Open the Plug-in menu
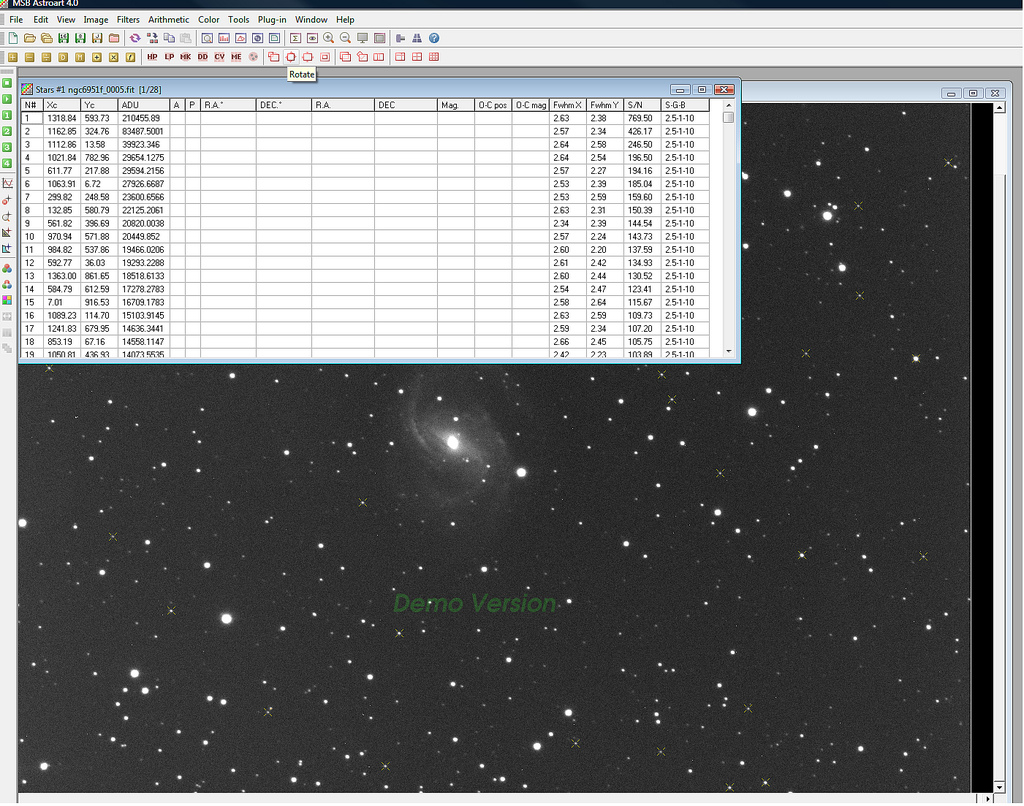The width and height of the screenshot is (1024, 806). 272,20
